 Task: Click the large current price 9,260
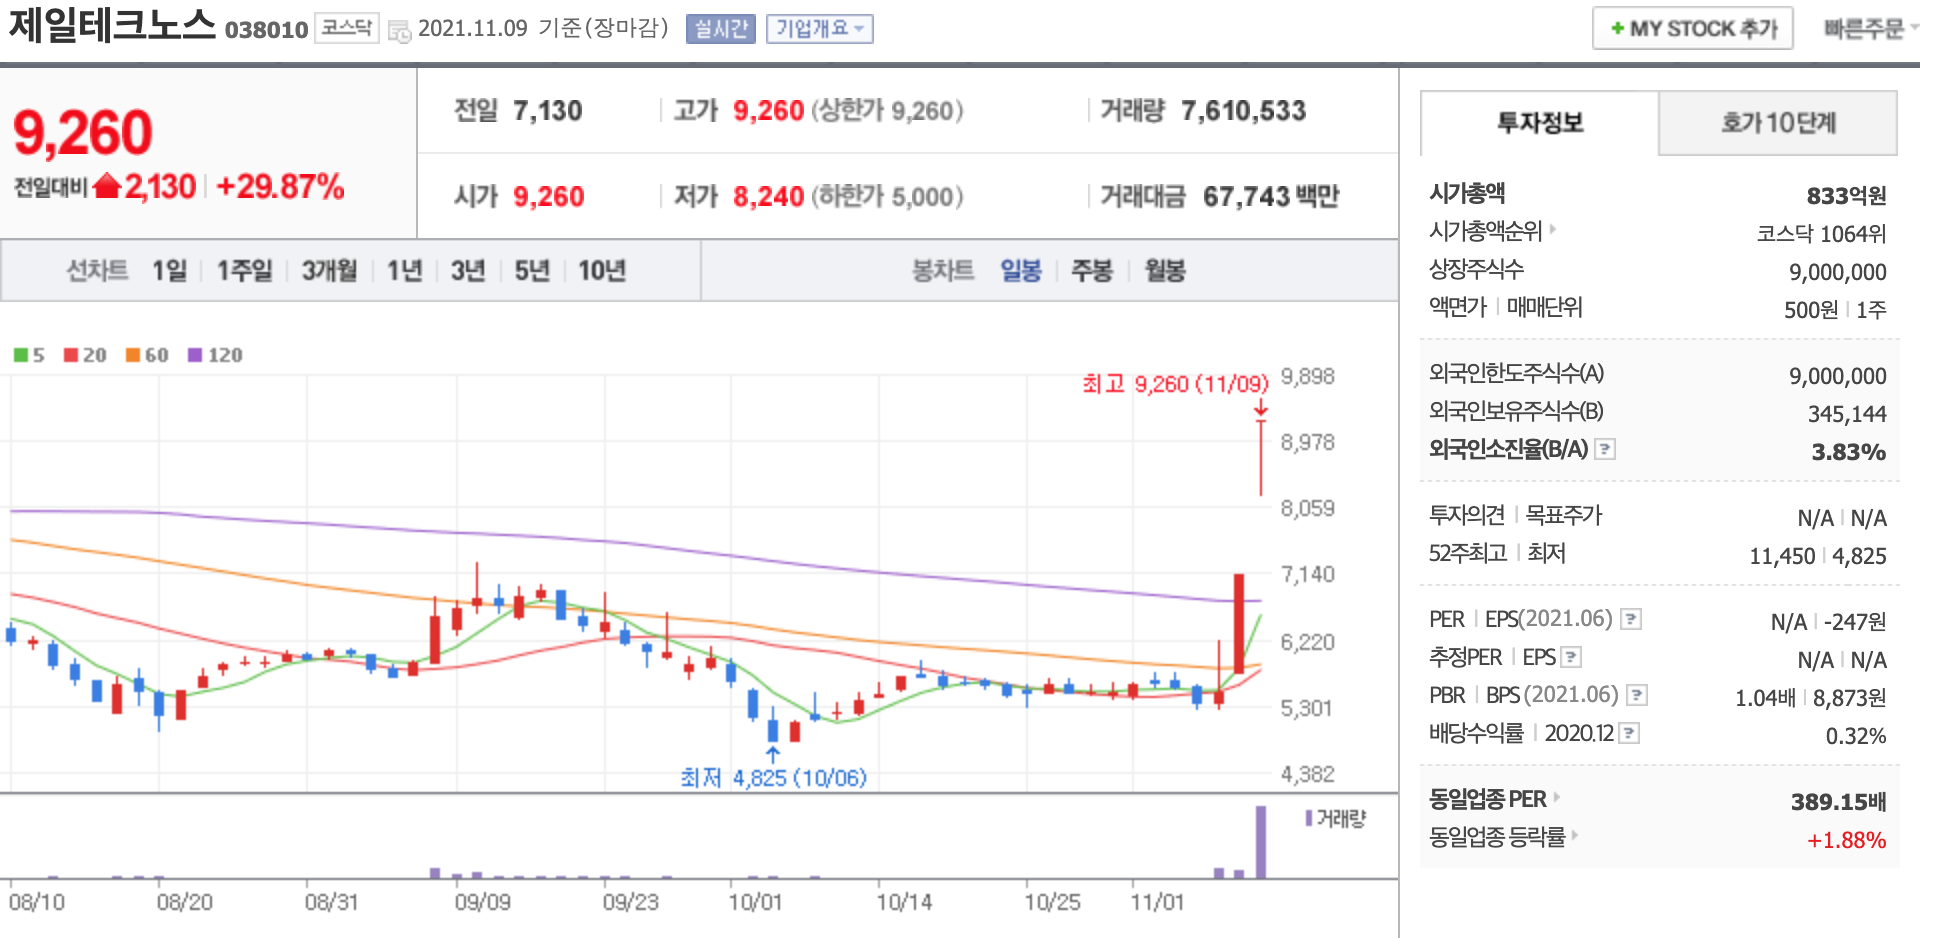pos(83,133)
